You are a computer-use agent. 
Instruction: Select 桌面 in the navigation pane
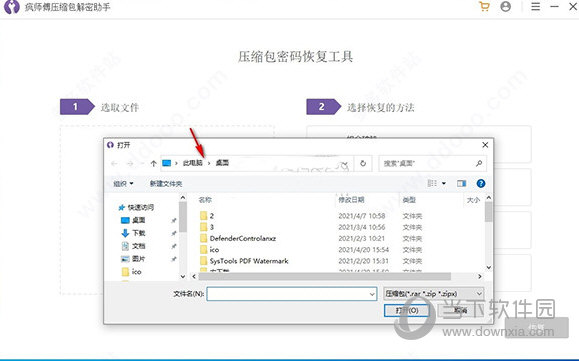click(139, 220)
